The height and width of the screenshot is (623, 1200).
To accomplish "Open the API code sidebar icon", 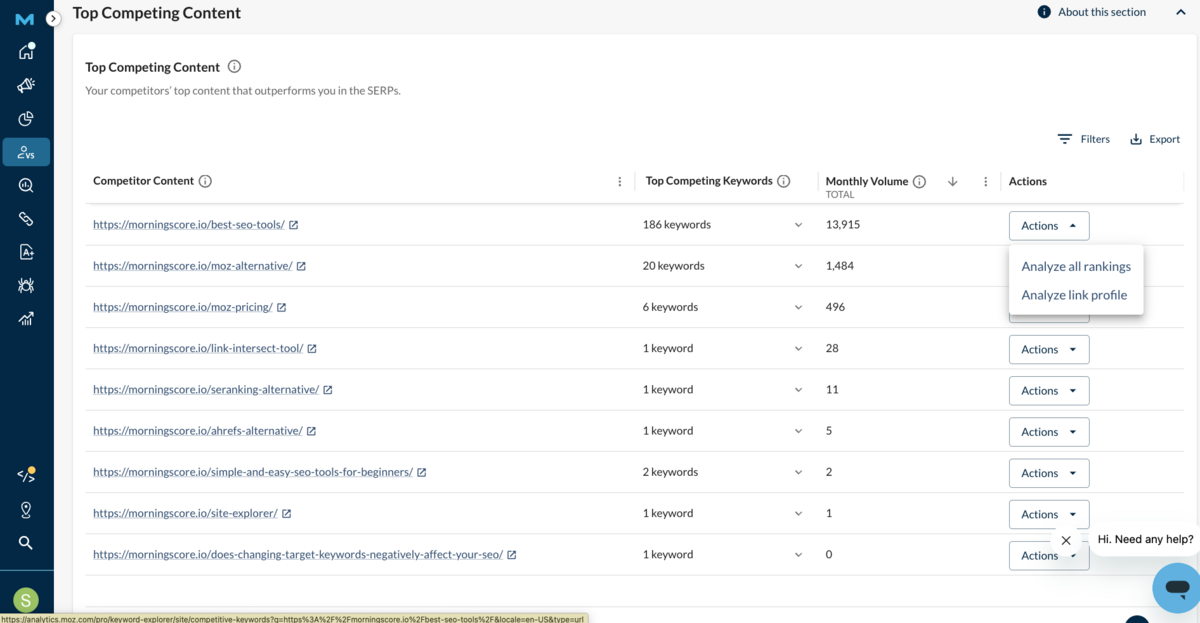I will tap(26, 475).
